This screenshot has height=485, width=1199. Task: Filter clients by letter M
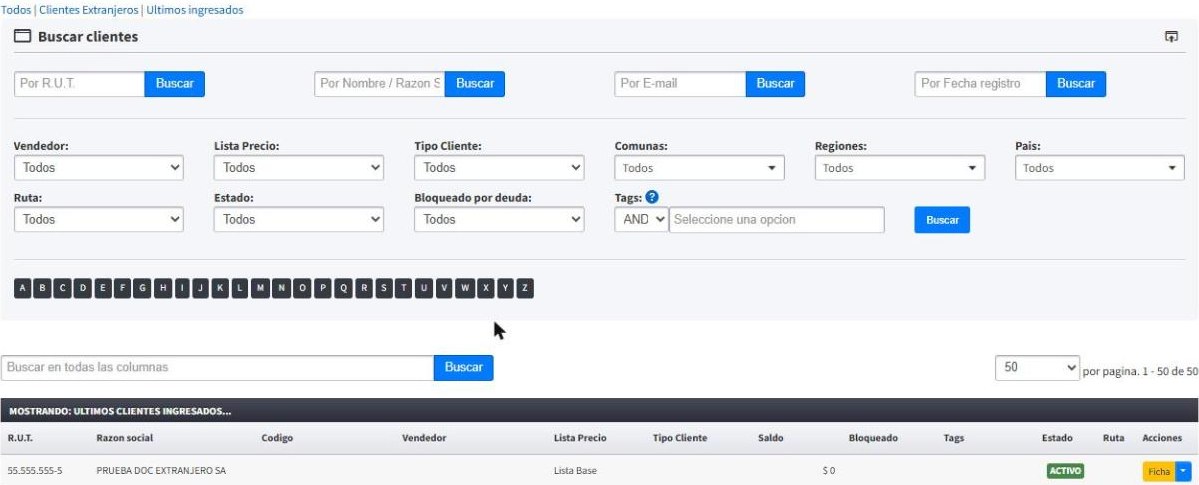coord(261,288)
